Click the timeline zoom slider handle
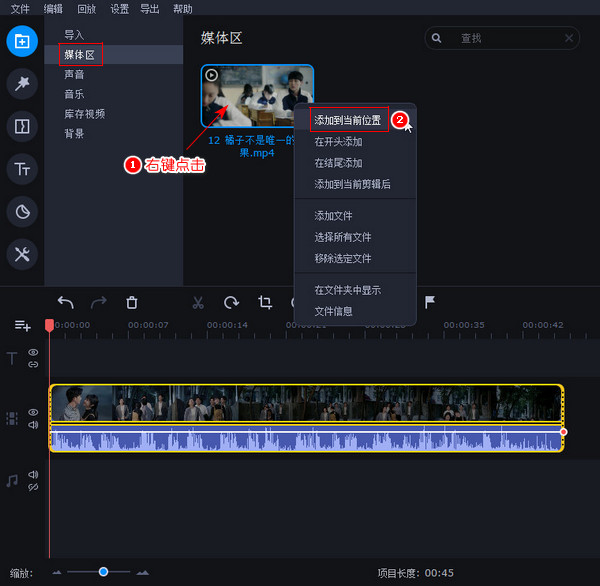This screenshot has height=586, width=600. 103,572
